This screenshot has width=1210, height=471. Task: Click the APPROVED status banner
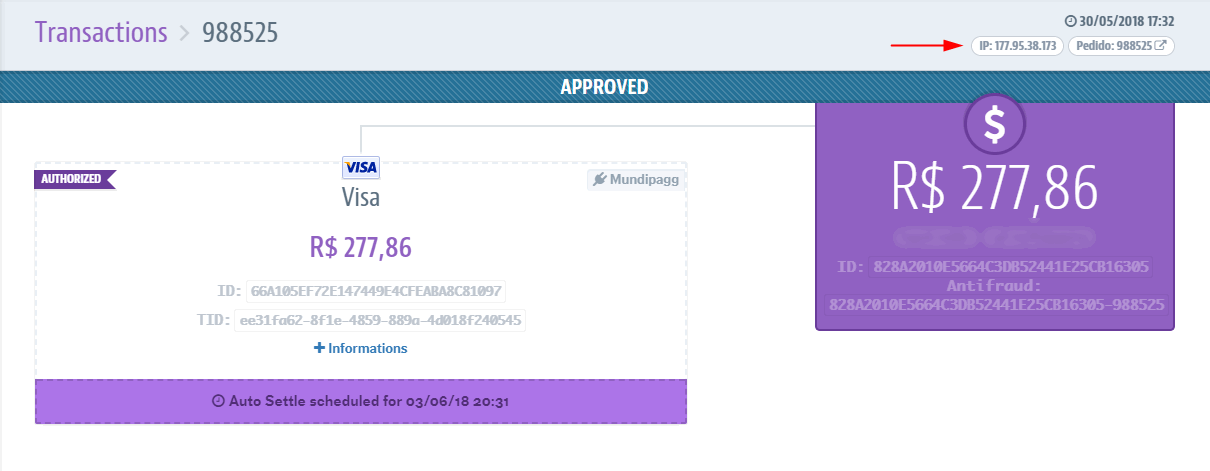pyautogui.click(x=605, y=87)
